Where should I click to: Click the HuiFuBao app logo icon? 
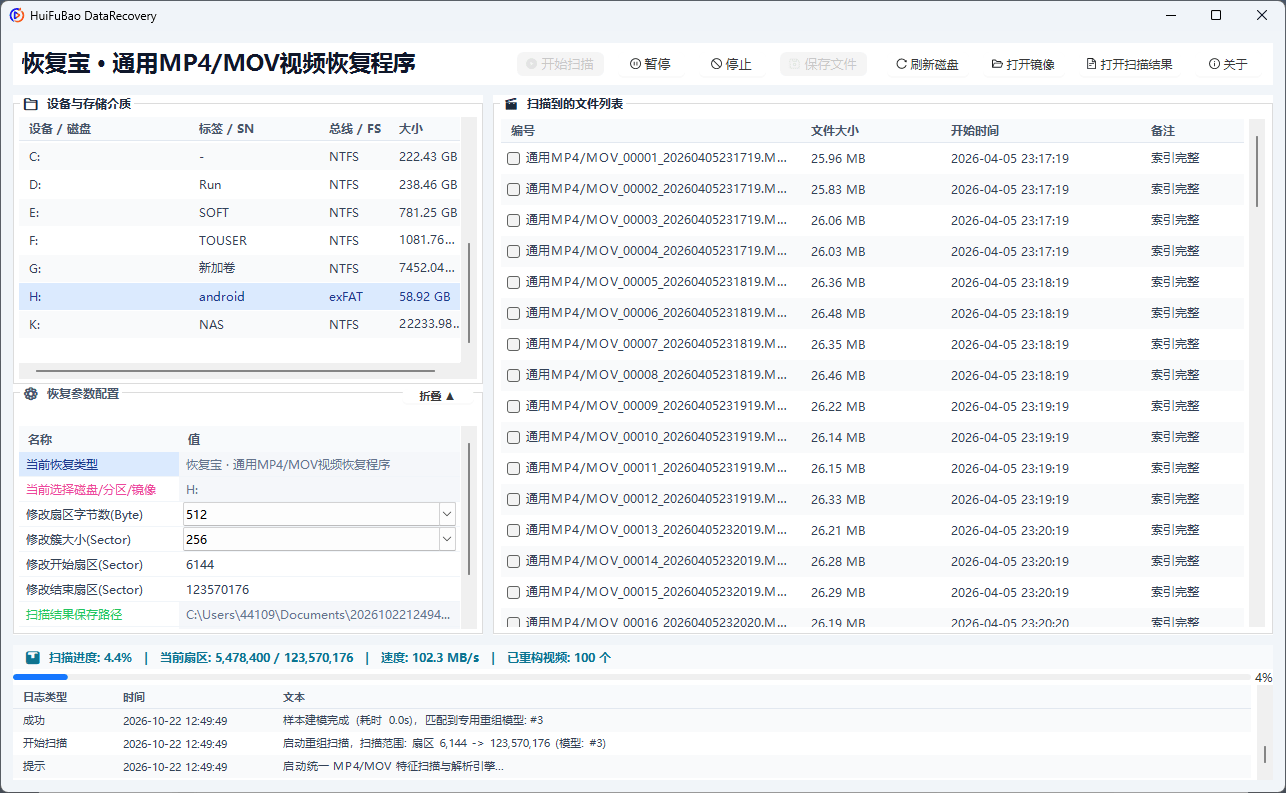[17, 16]
